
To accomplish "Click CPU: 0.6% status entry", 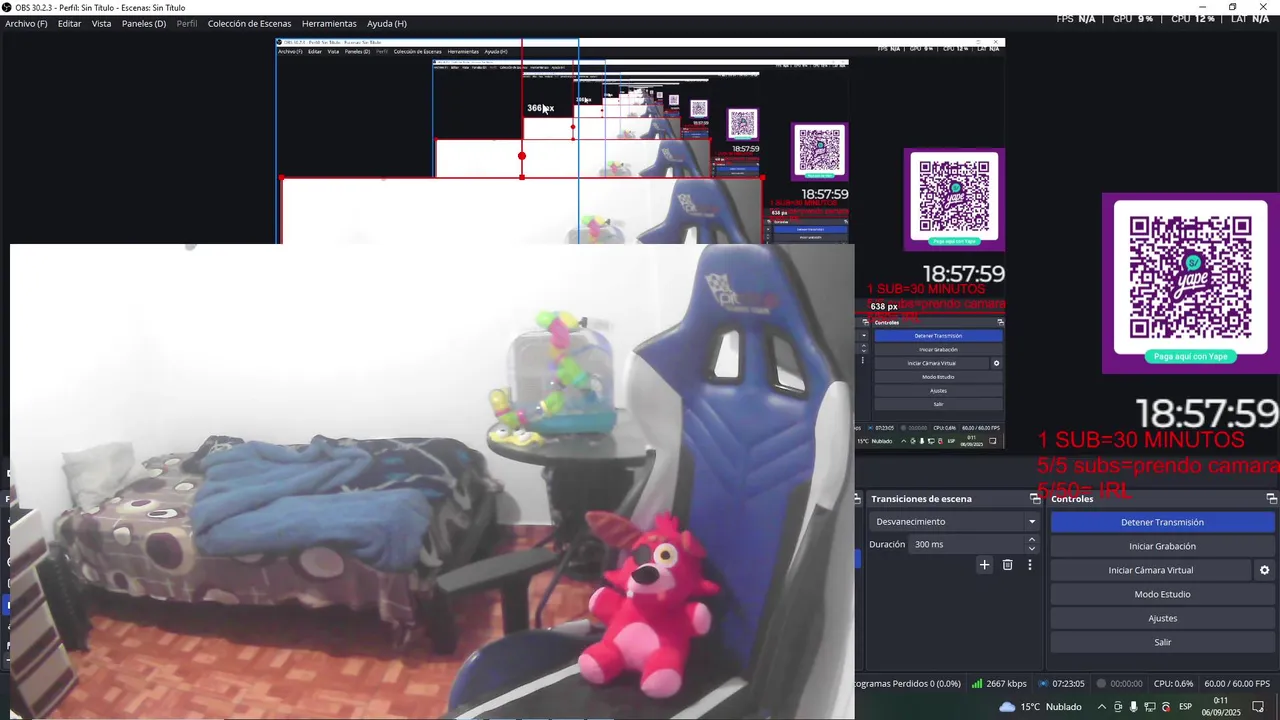I will 1173,684.
